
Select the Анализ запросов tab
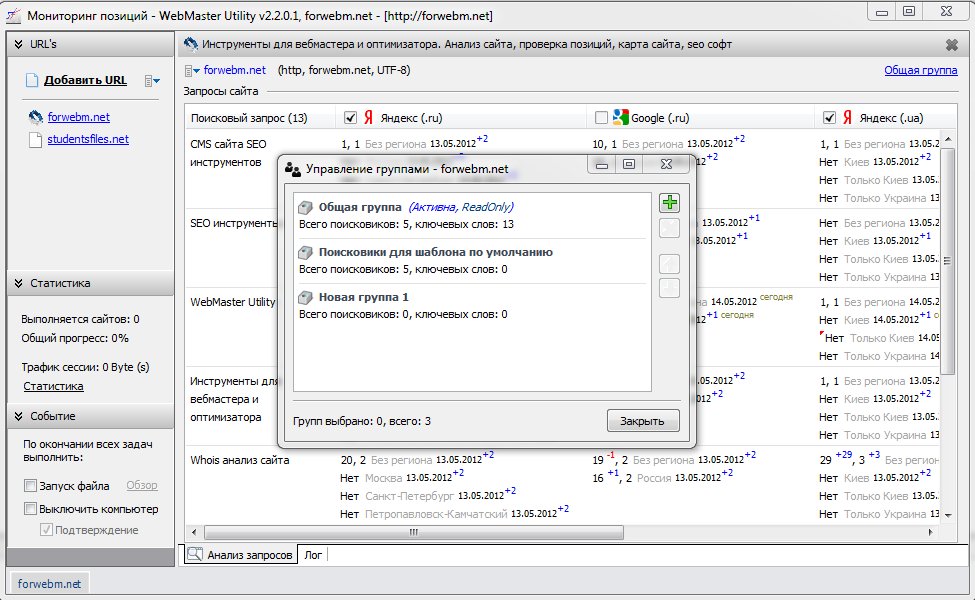click(x=241, y=554)
